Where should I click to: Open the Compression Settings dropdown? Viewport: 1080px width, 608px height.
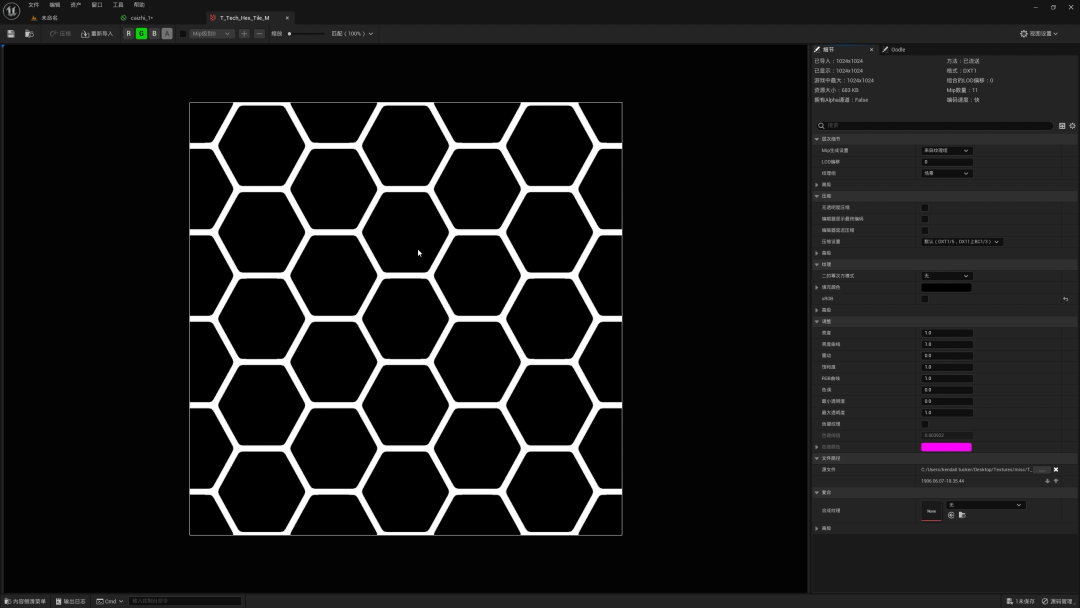(x=962, y=242)
